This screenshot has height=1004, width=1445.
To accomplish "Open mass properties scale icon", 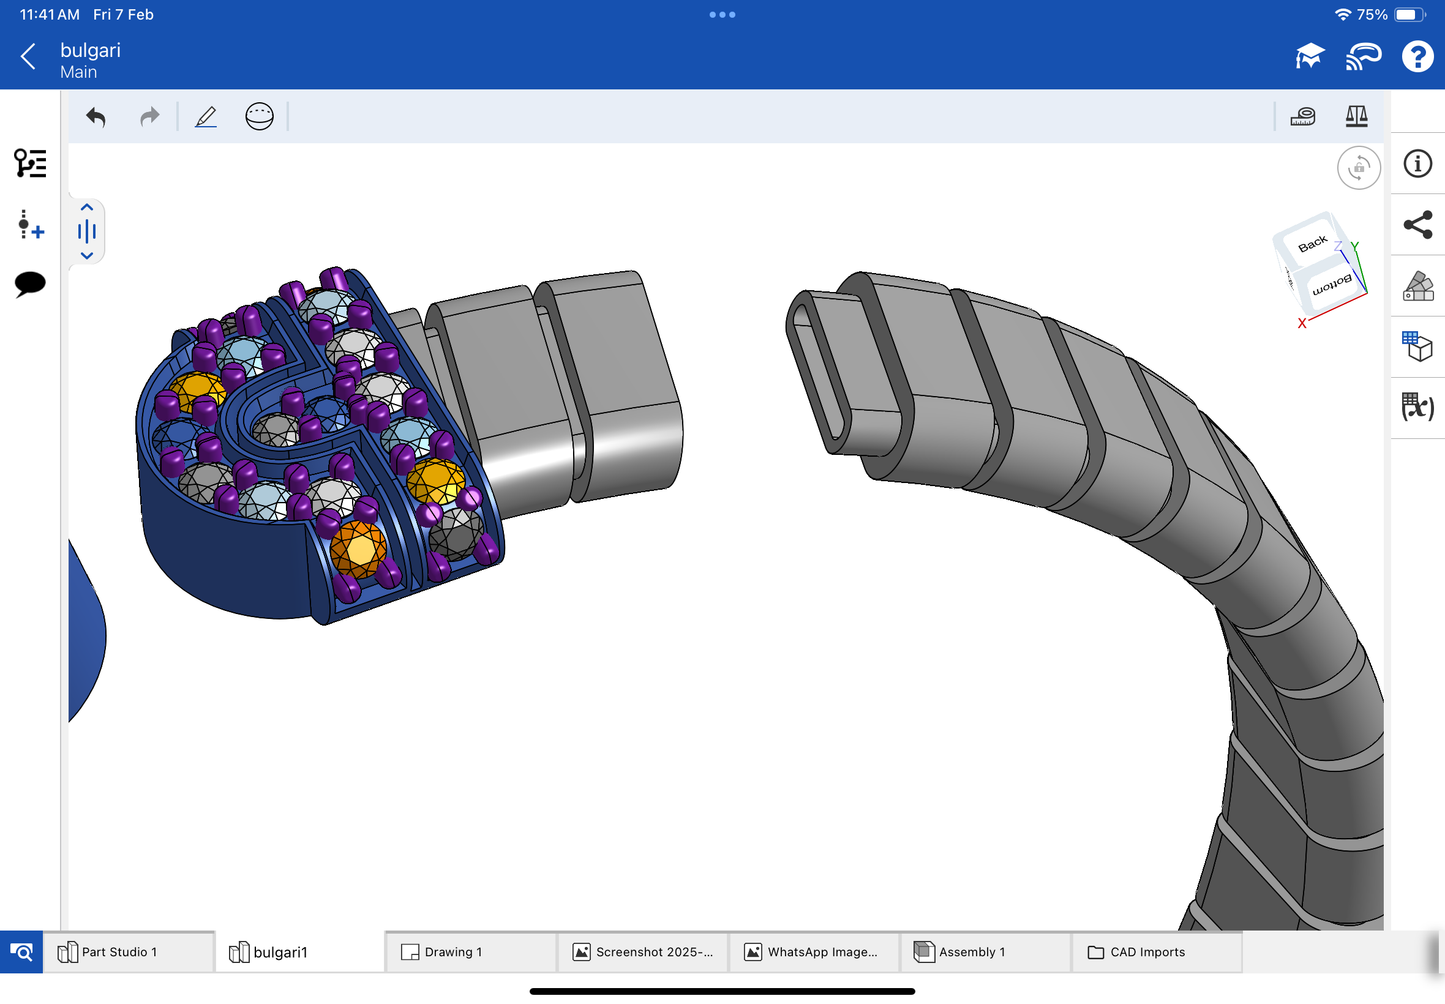I will pos(1356,117).
